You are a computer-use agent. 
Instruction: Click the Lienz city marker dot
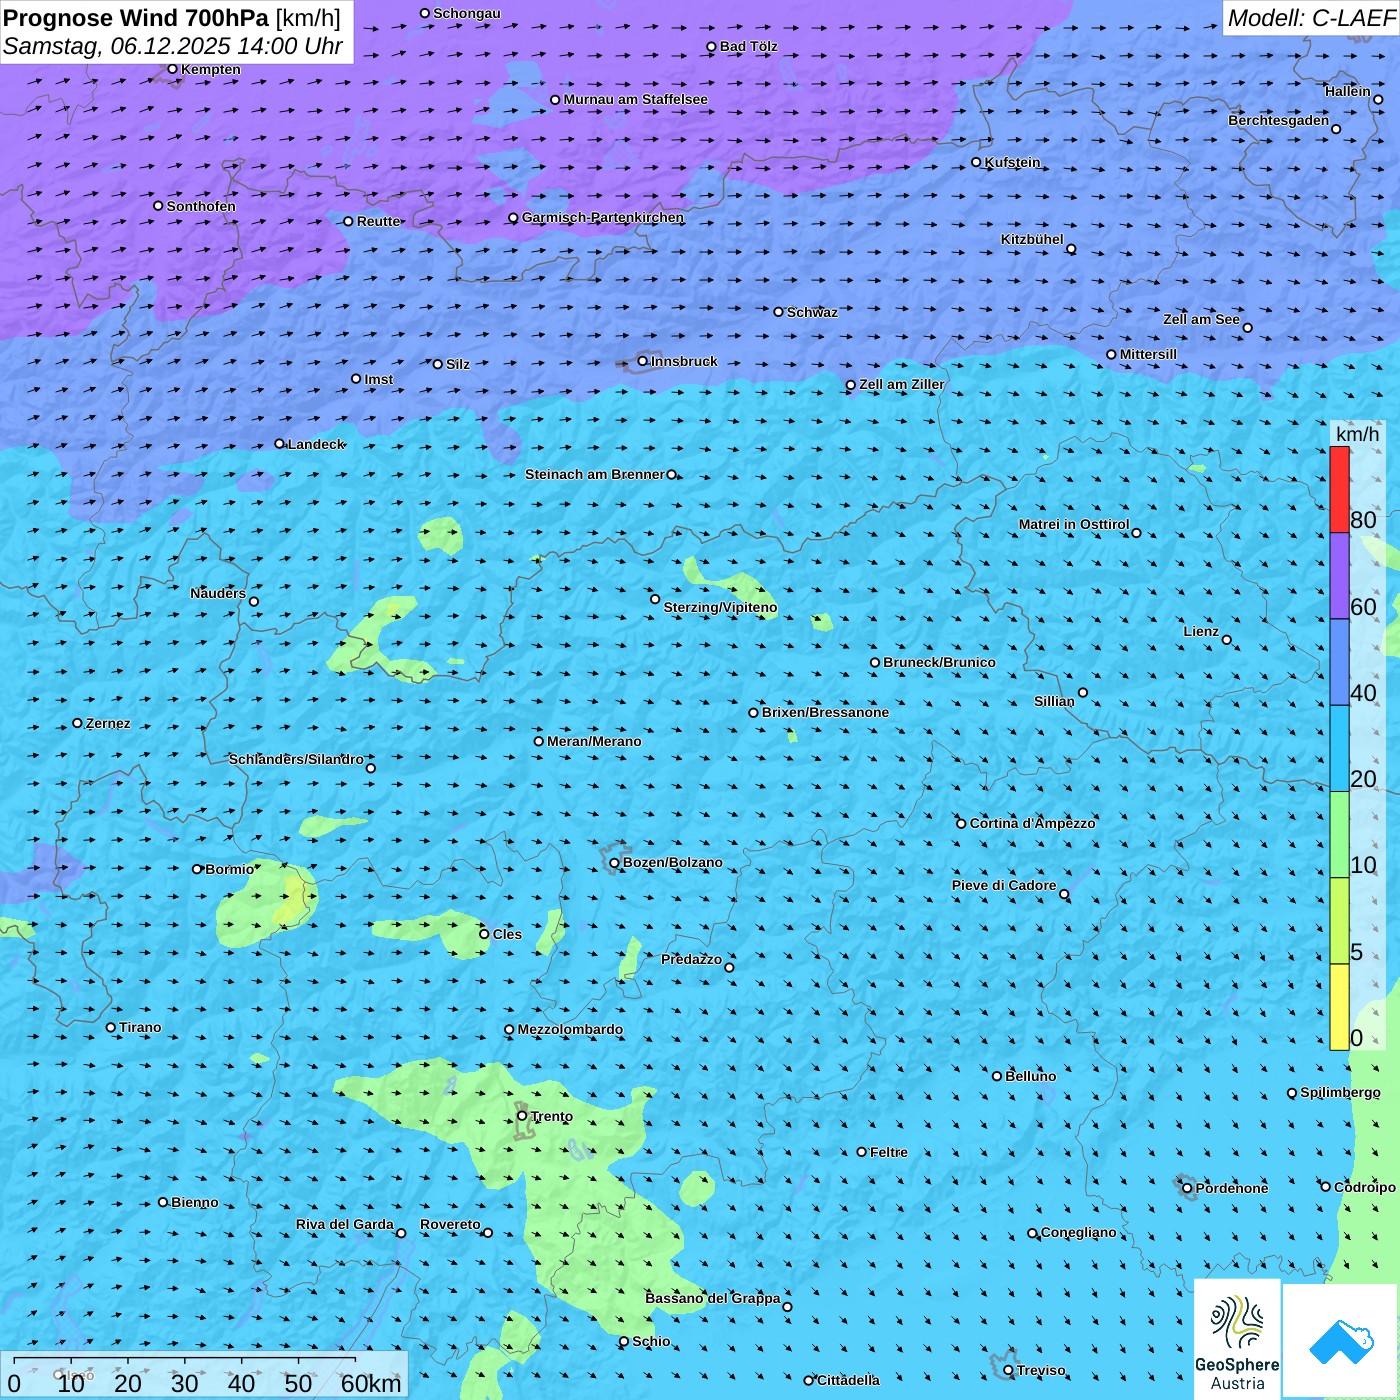(1227, 640)
